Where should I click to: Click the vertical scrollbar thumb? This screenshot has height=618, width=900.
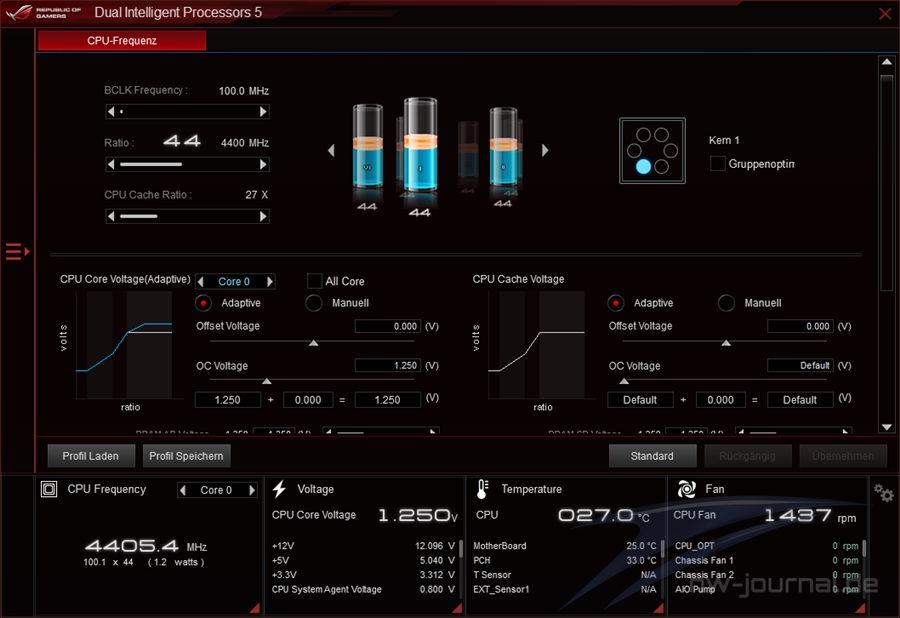point(886,181)
